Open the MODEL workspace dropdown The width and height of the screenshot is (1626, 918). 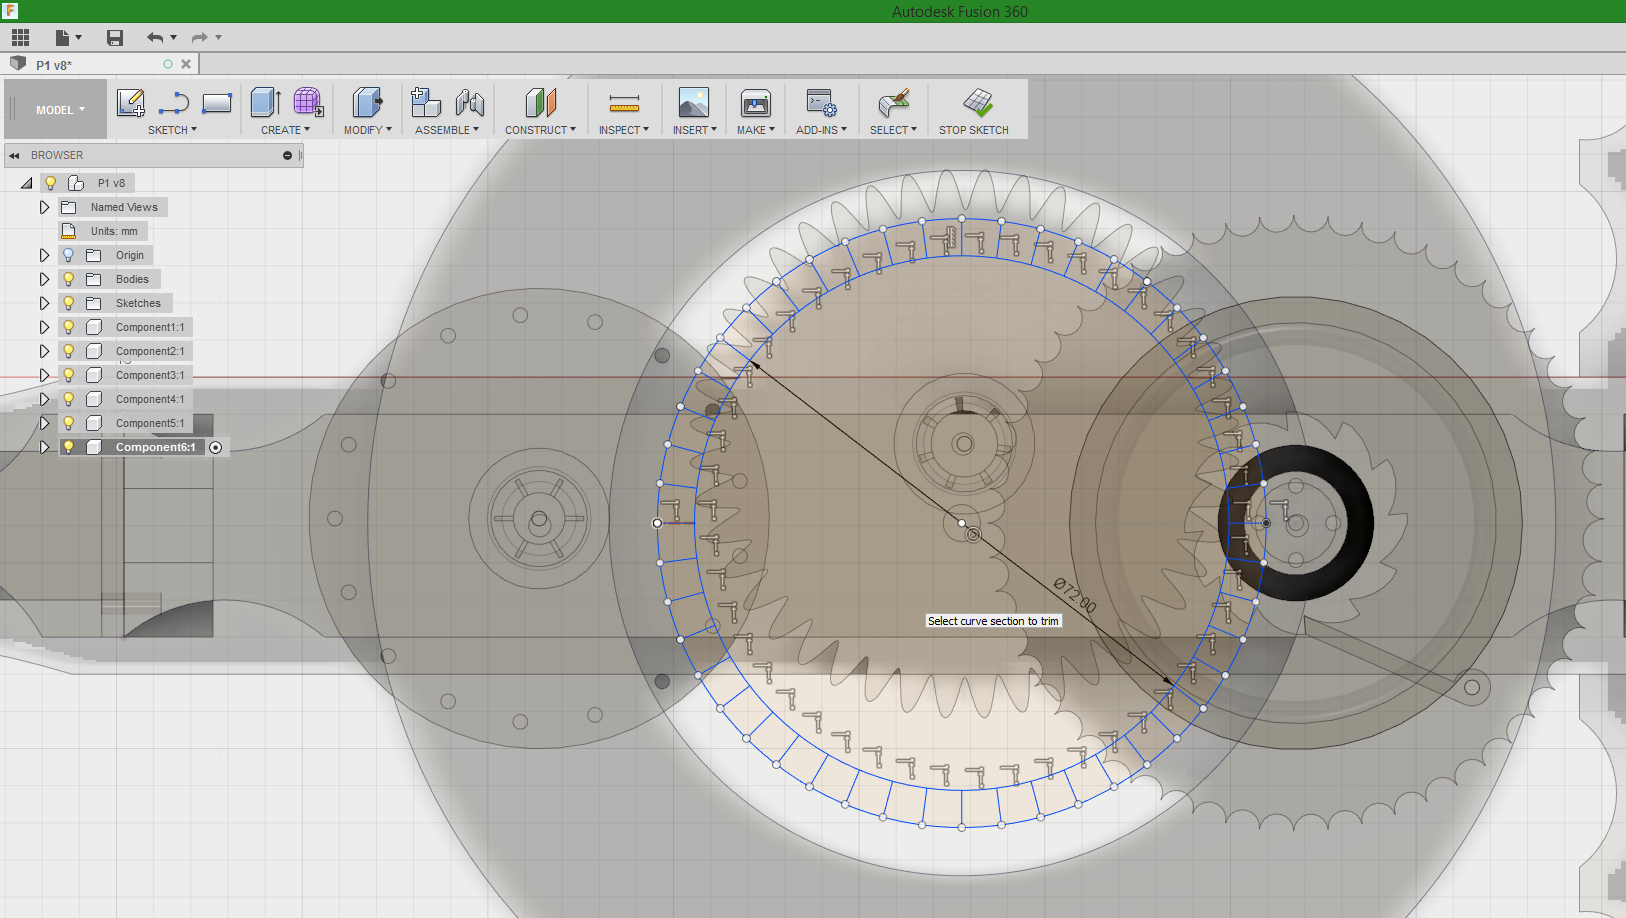pyautogui.click(x=60, y=110)
